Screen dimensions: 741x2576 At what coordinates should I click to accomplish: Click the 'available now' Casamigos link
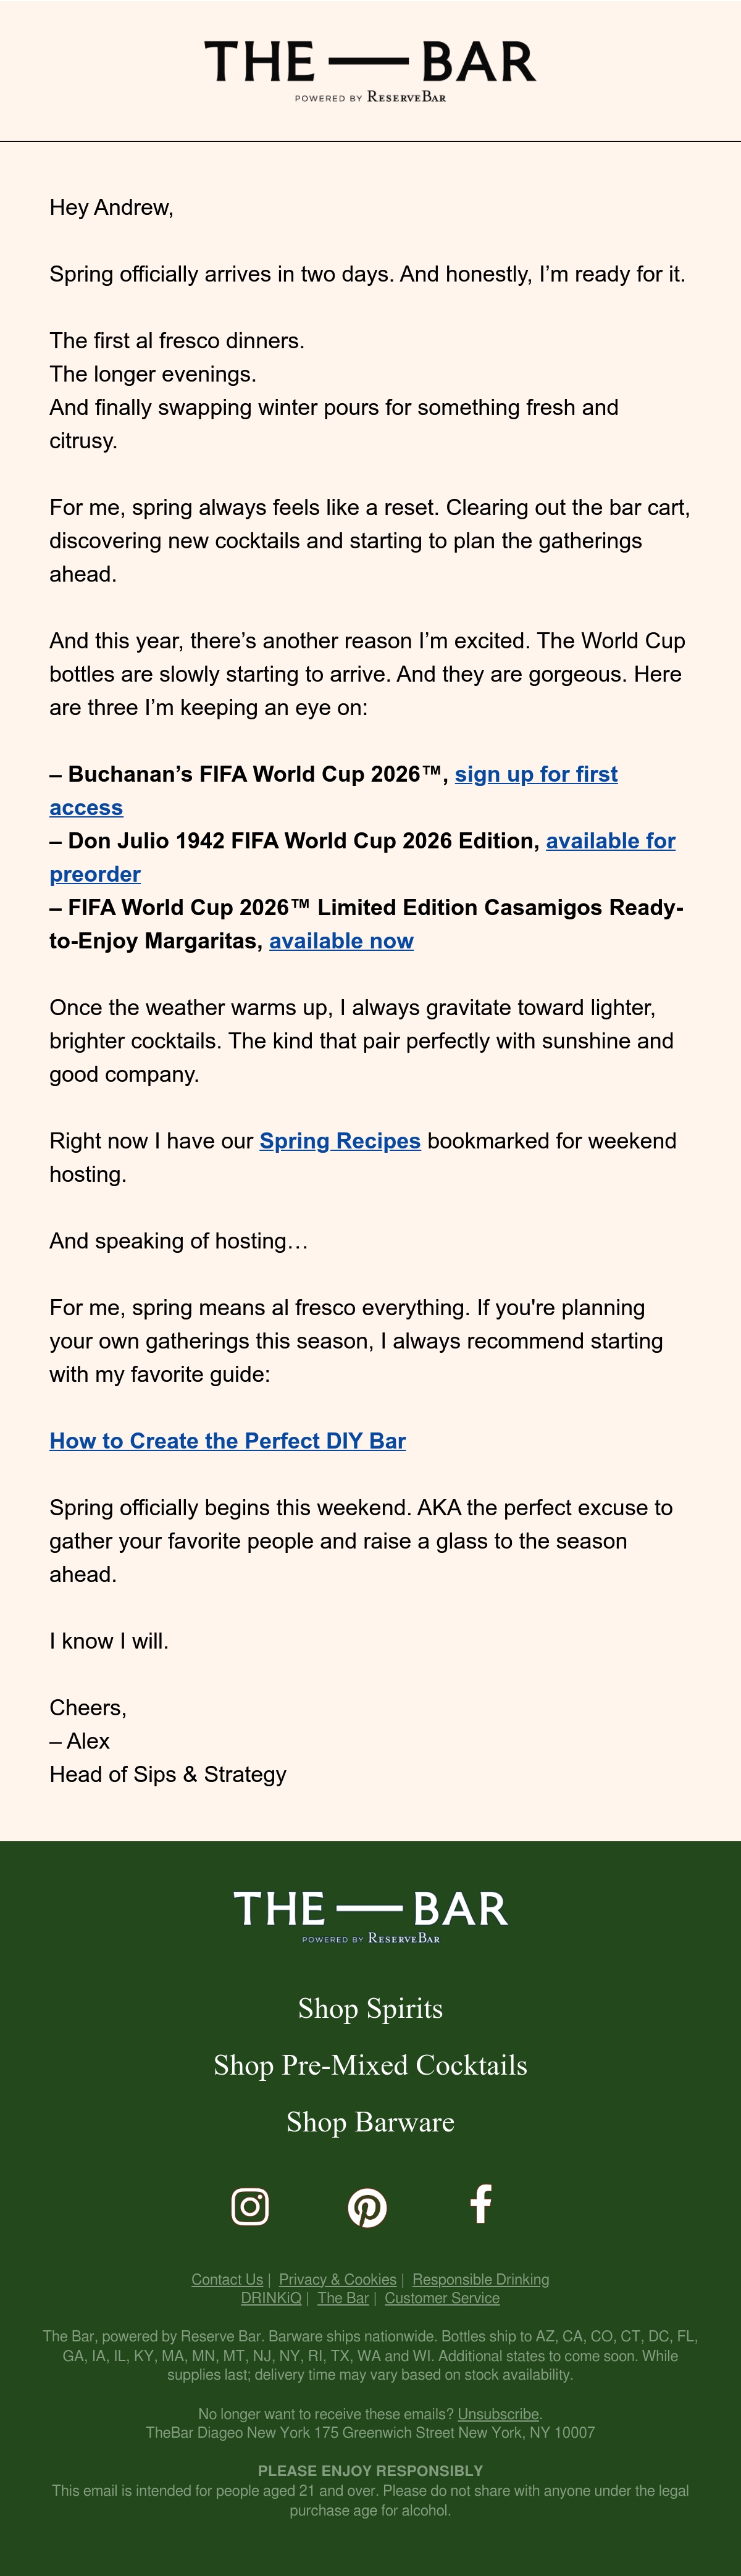click(x=341, y=941)
